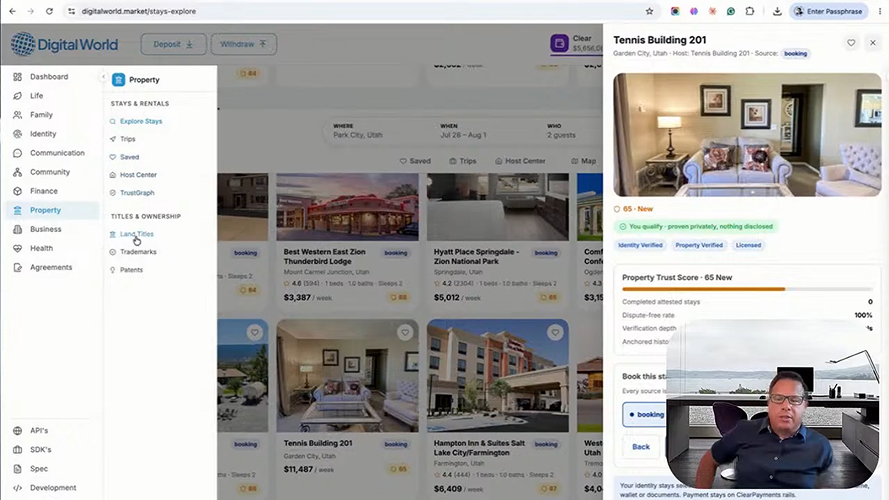Open Land Titles

click(x=136, y=234)
